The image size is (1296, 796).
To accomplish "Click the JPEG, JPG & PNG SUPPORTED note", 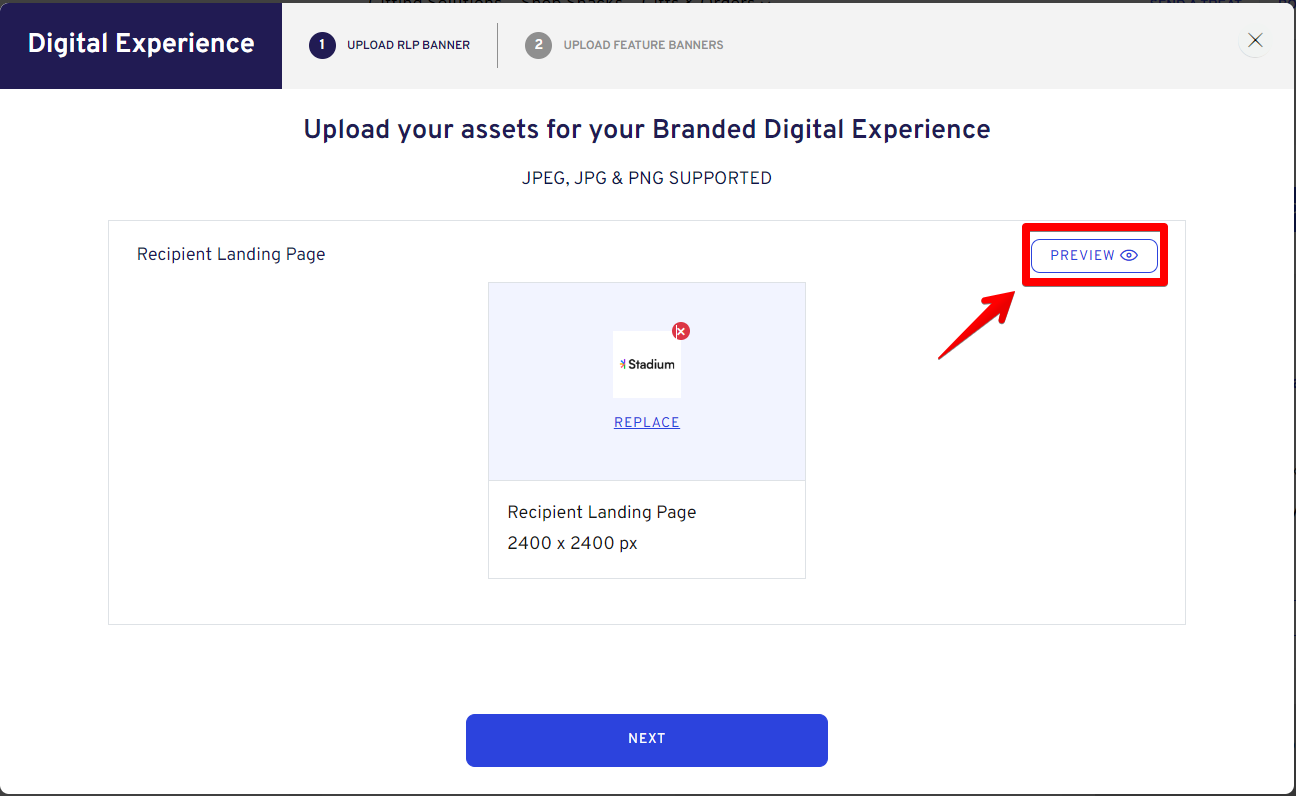I will point(647,178).
